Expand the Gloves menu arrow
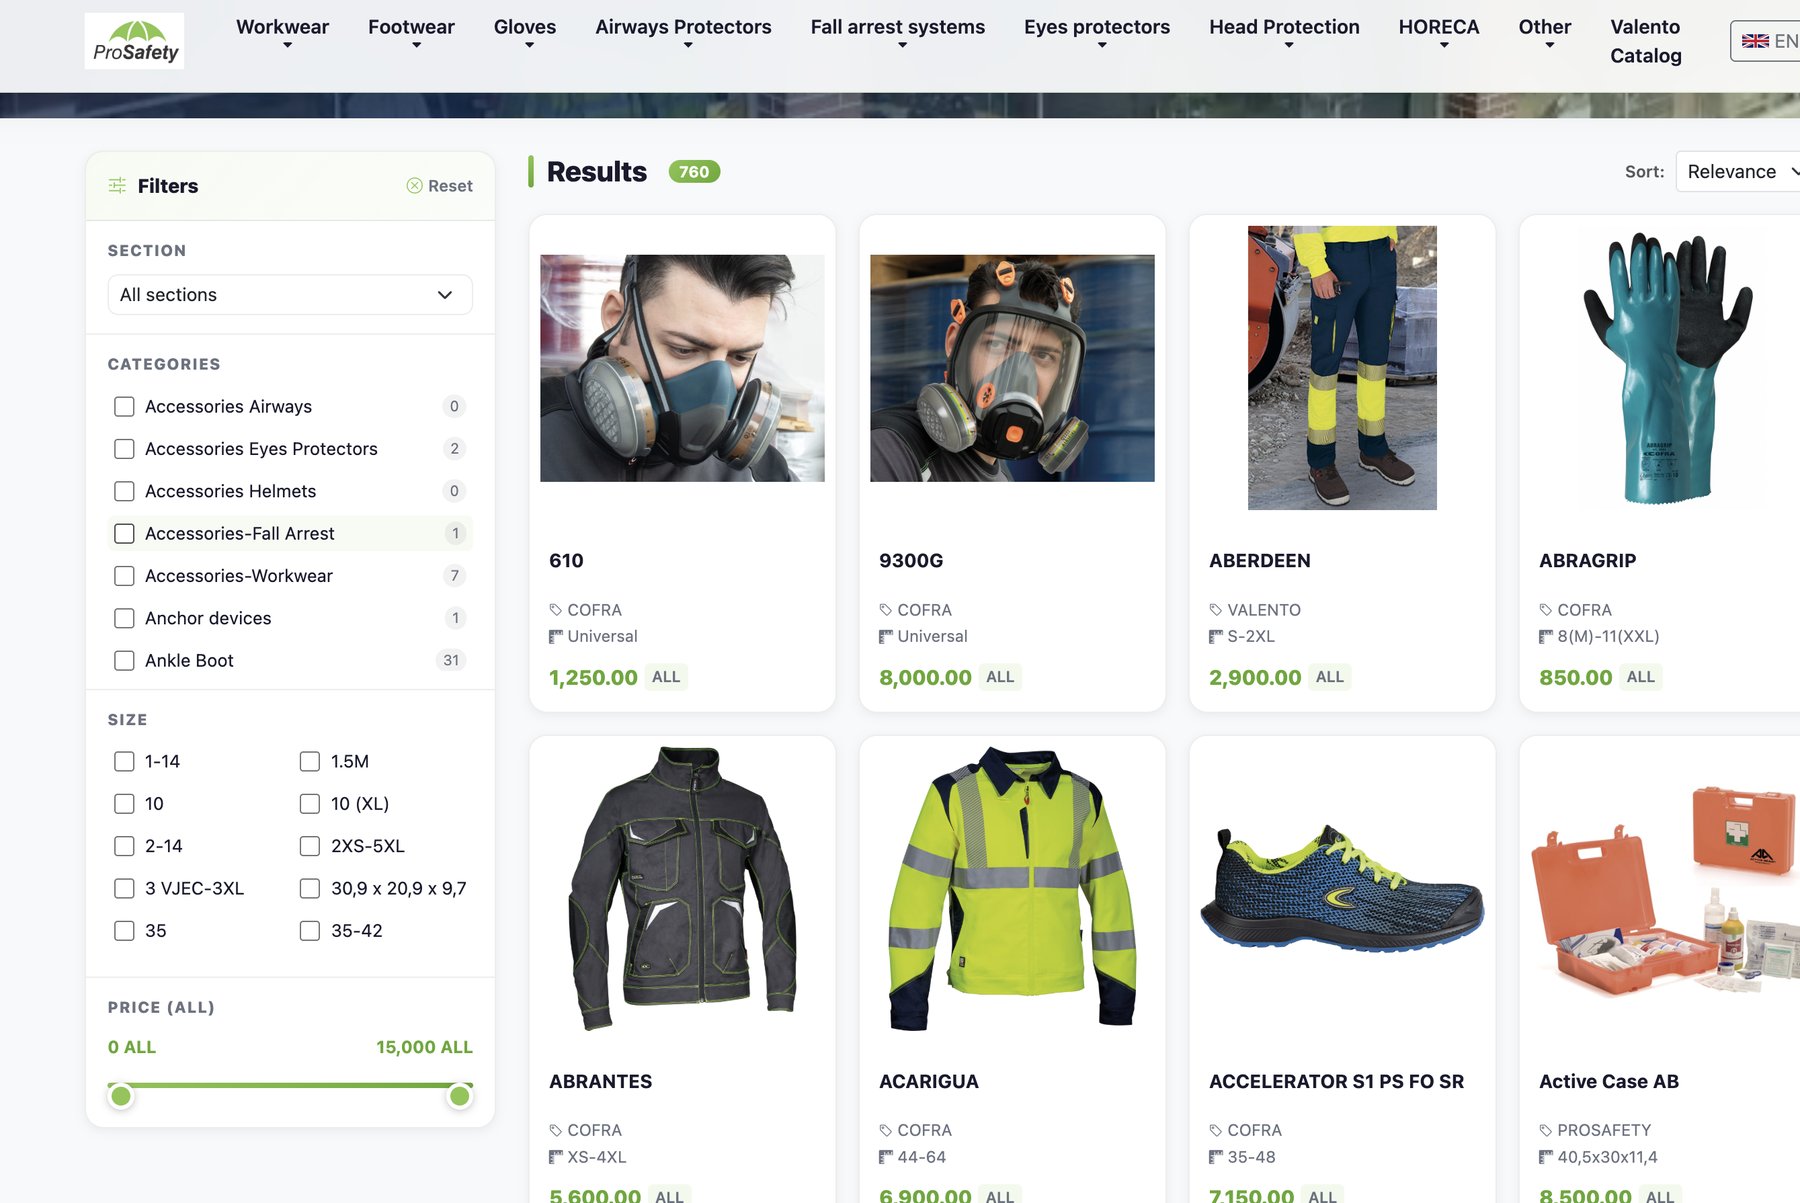 click(x=529, y=46)
